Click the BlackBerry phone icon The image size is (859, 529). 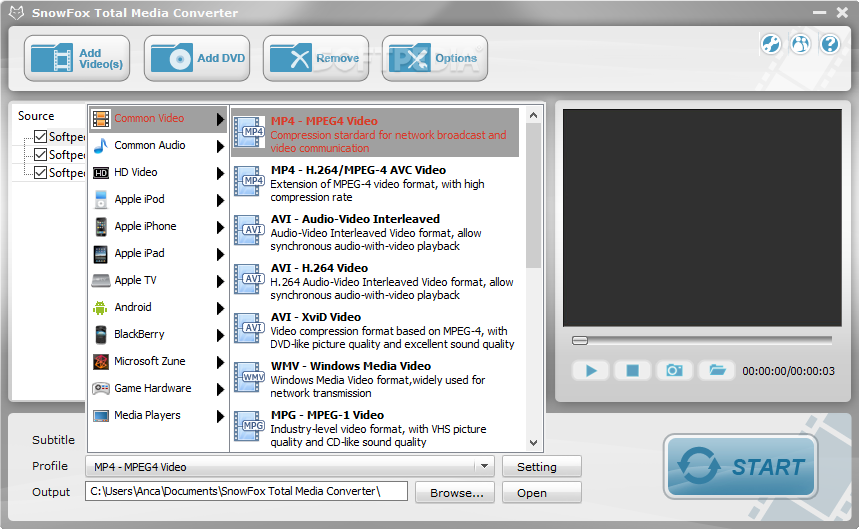(x=101, y=335)
